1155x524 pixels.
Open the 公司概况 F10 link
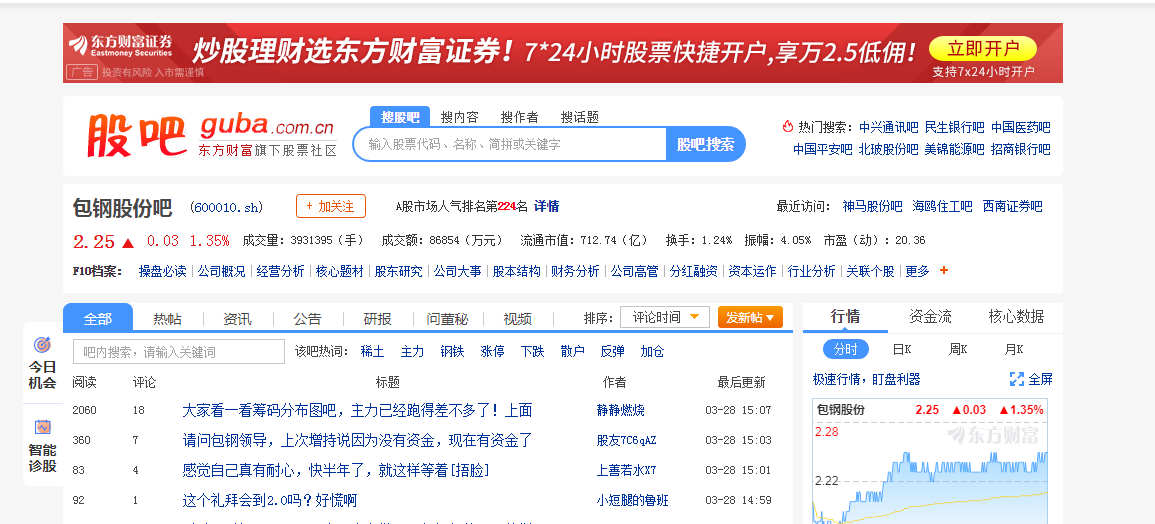pos(222,271)
